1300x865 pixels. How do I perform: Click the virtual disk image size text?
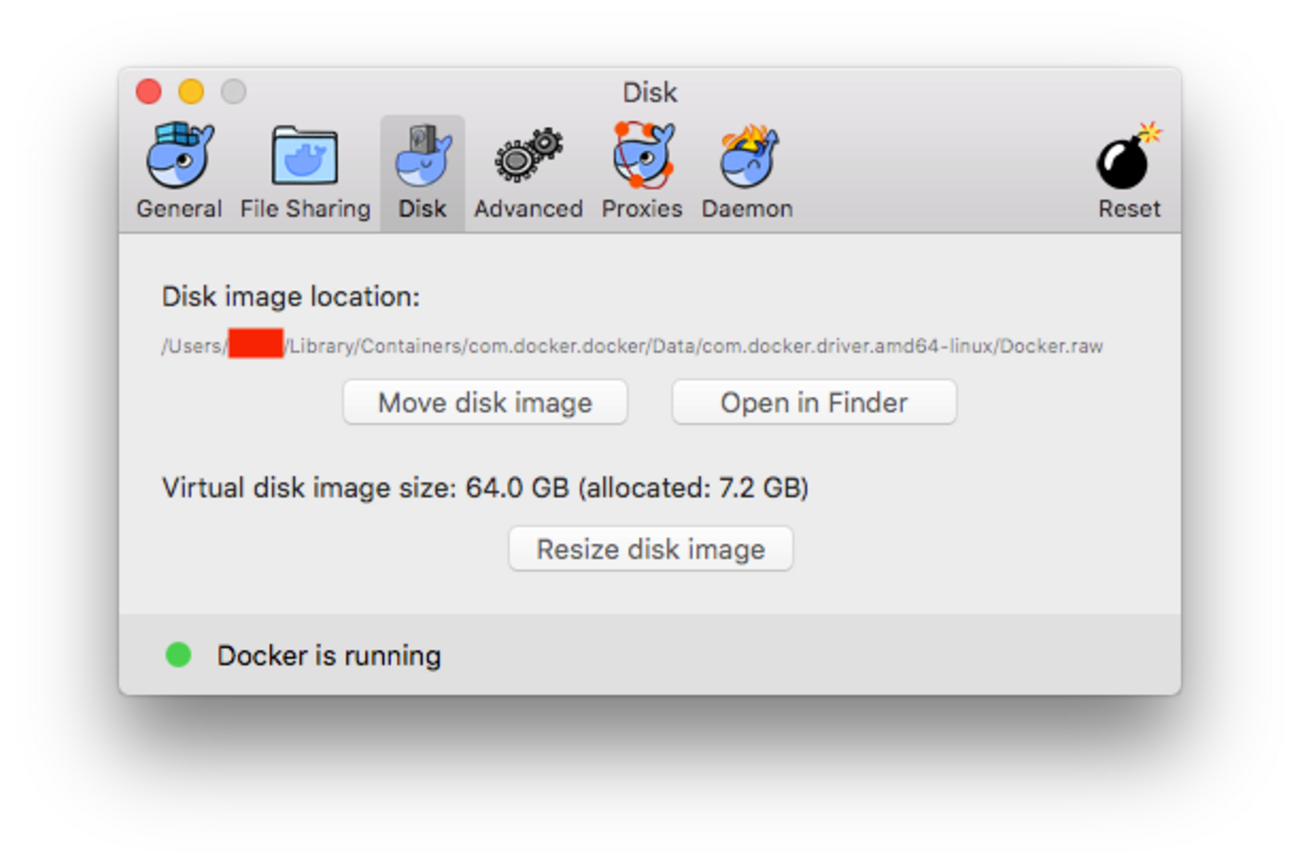click(x=485, y=488)
